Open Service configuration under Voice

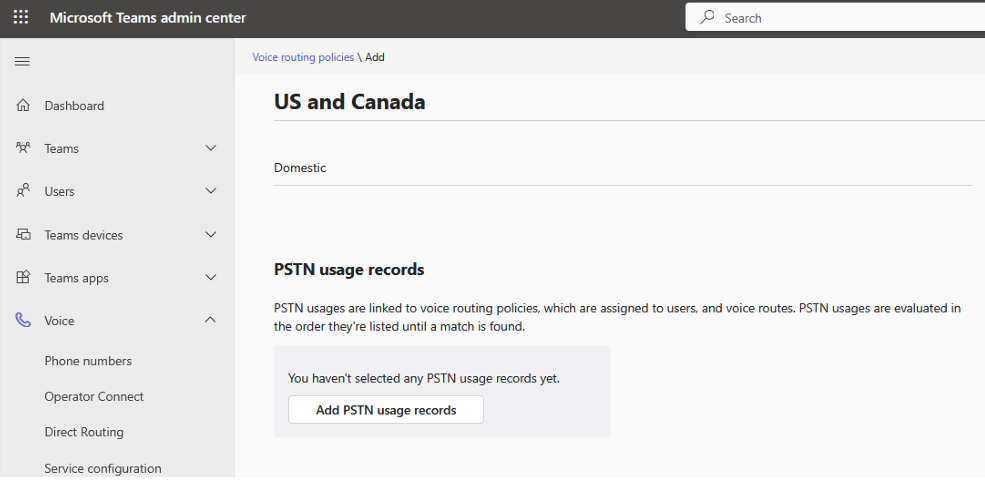click(x=102, y=468)
